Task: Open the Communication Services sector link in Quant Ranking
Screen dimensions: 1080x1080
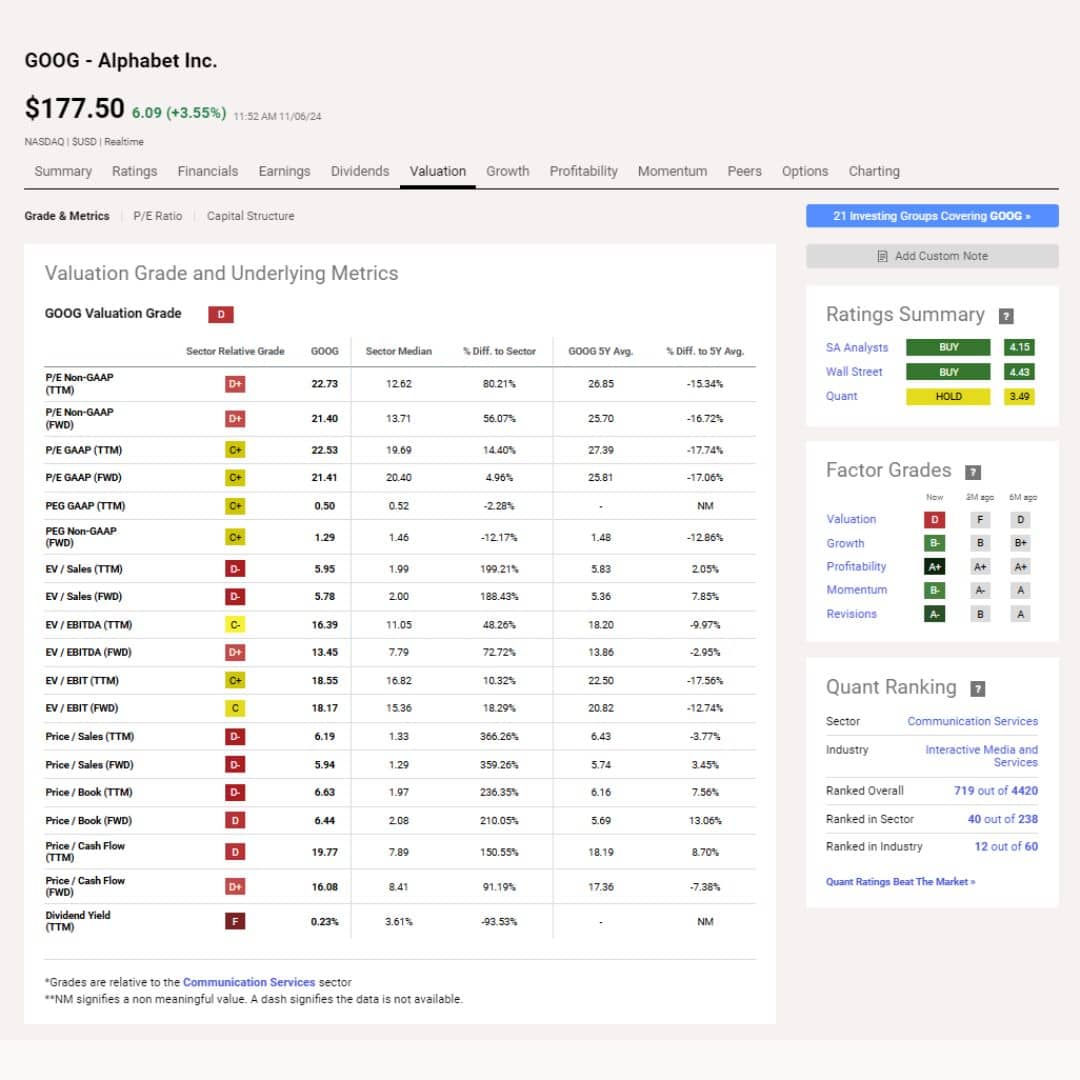Action: [x=972, y=721]
